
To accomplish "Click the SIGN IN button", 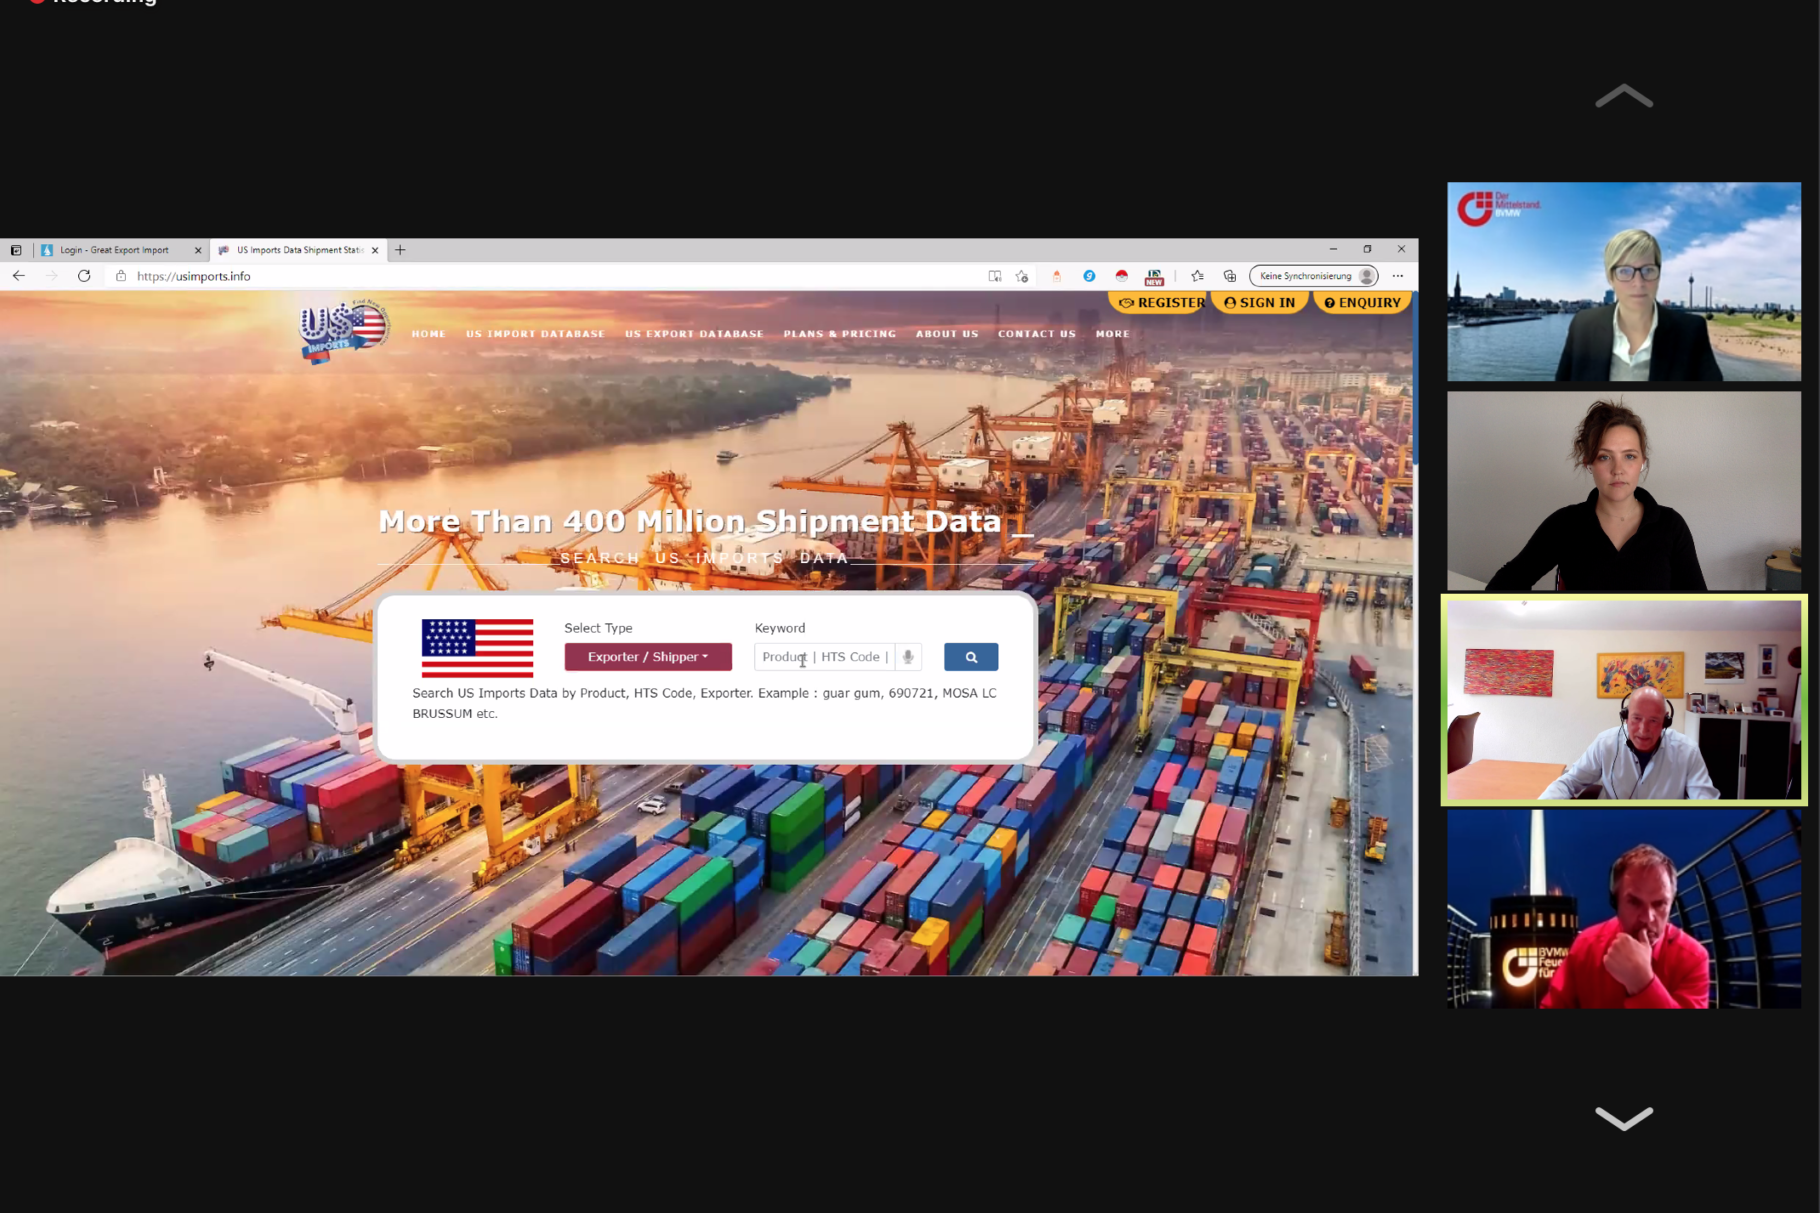I will coord(1259,302).
